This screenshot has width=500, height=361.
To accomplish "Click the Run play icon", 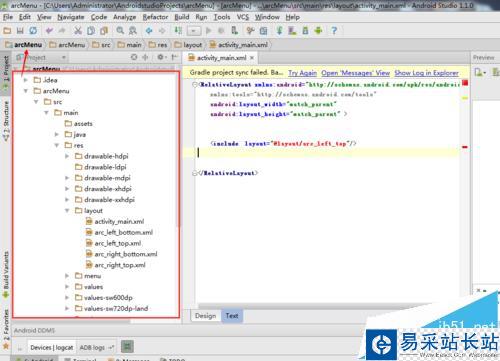I will point(209,31).
